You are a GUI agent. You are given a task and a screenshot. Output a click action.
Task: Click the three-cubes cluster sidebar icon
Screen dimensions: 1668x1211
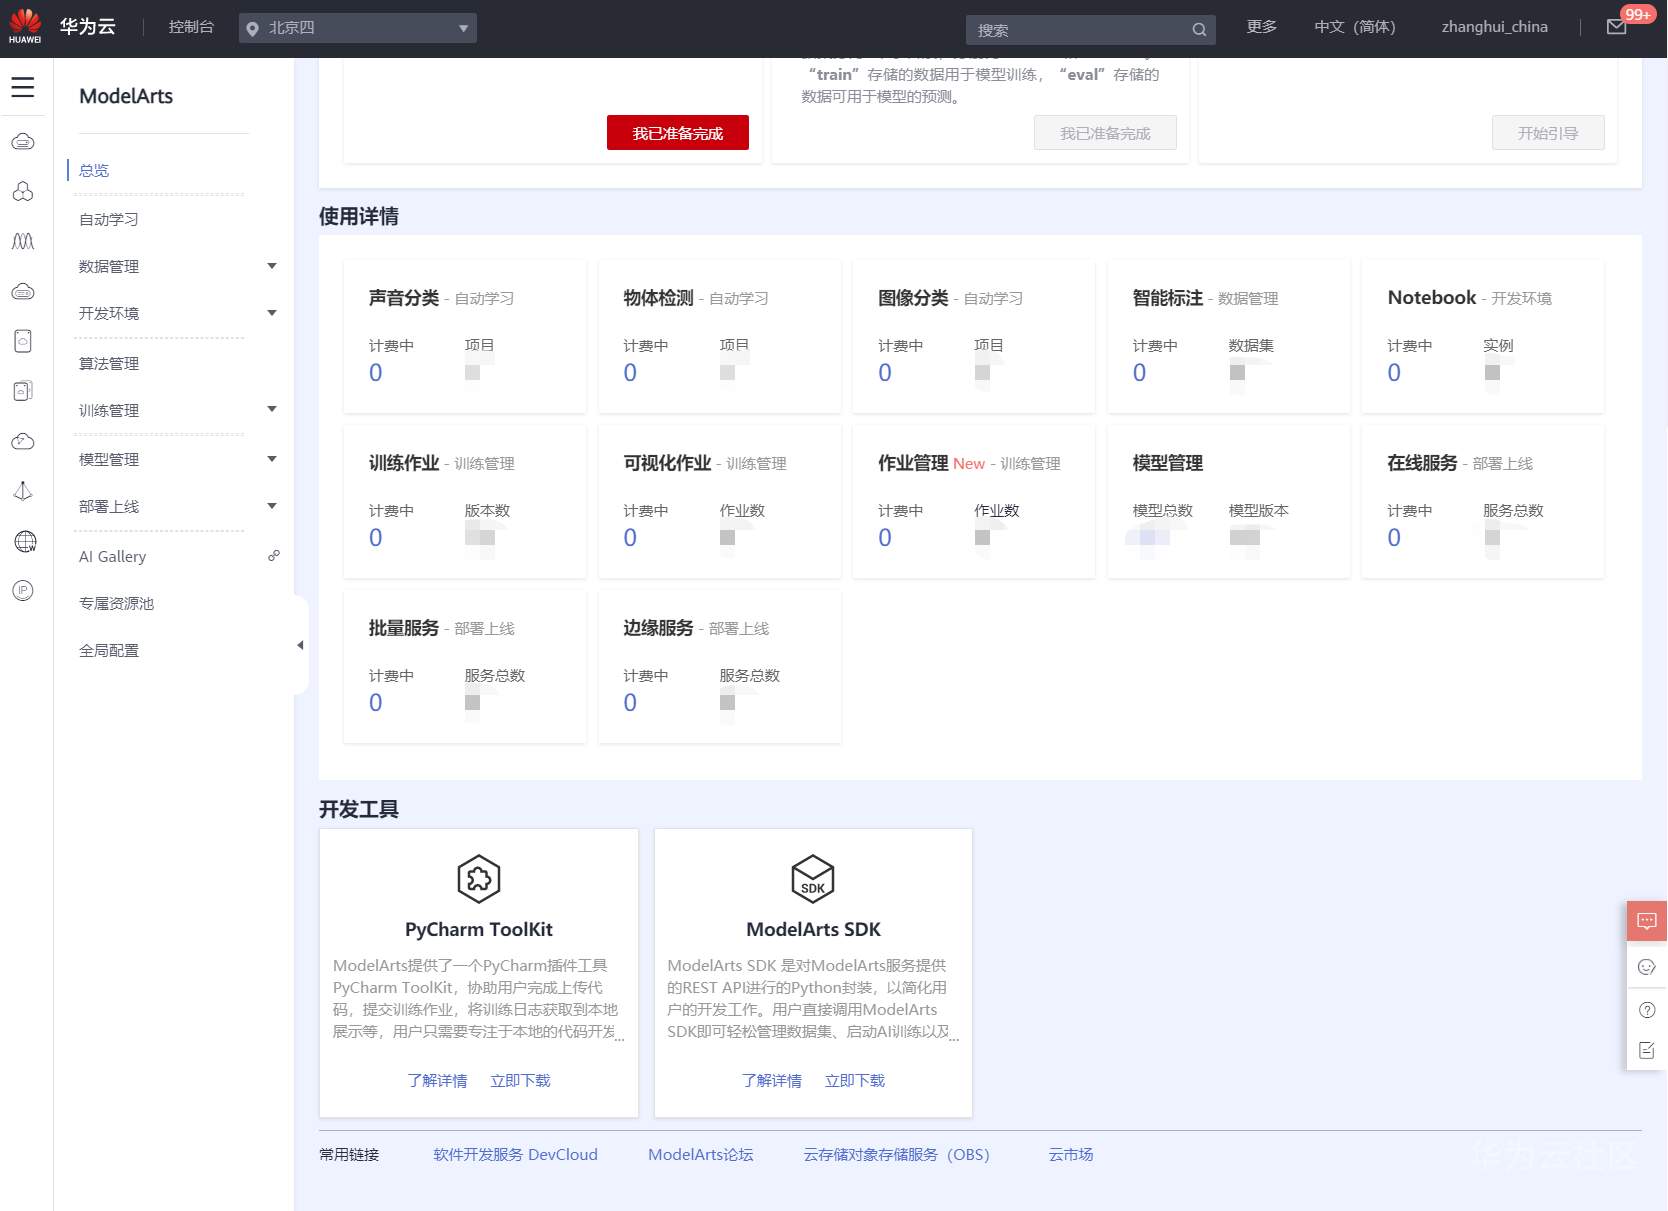pos(23,191)
